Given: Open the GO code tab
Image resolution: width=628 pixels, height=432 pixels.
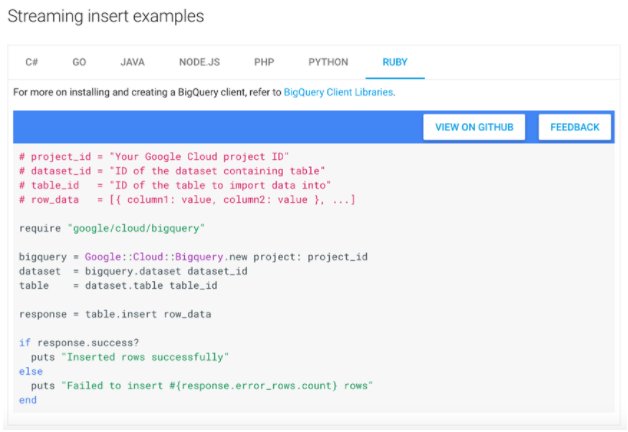Looking at the screenshot, I should point(79,62).
